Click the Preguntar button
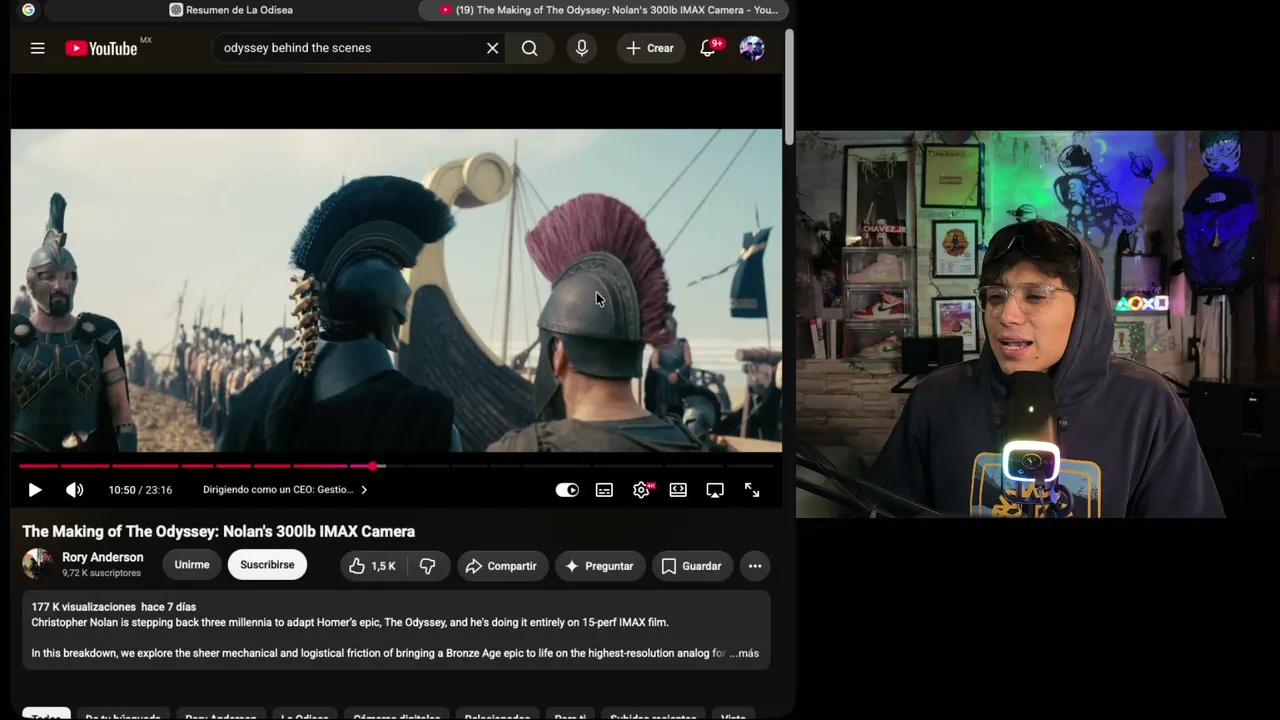The width and height of the screenshot is (1280, 720). pos(600,566)
